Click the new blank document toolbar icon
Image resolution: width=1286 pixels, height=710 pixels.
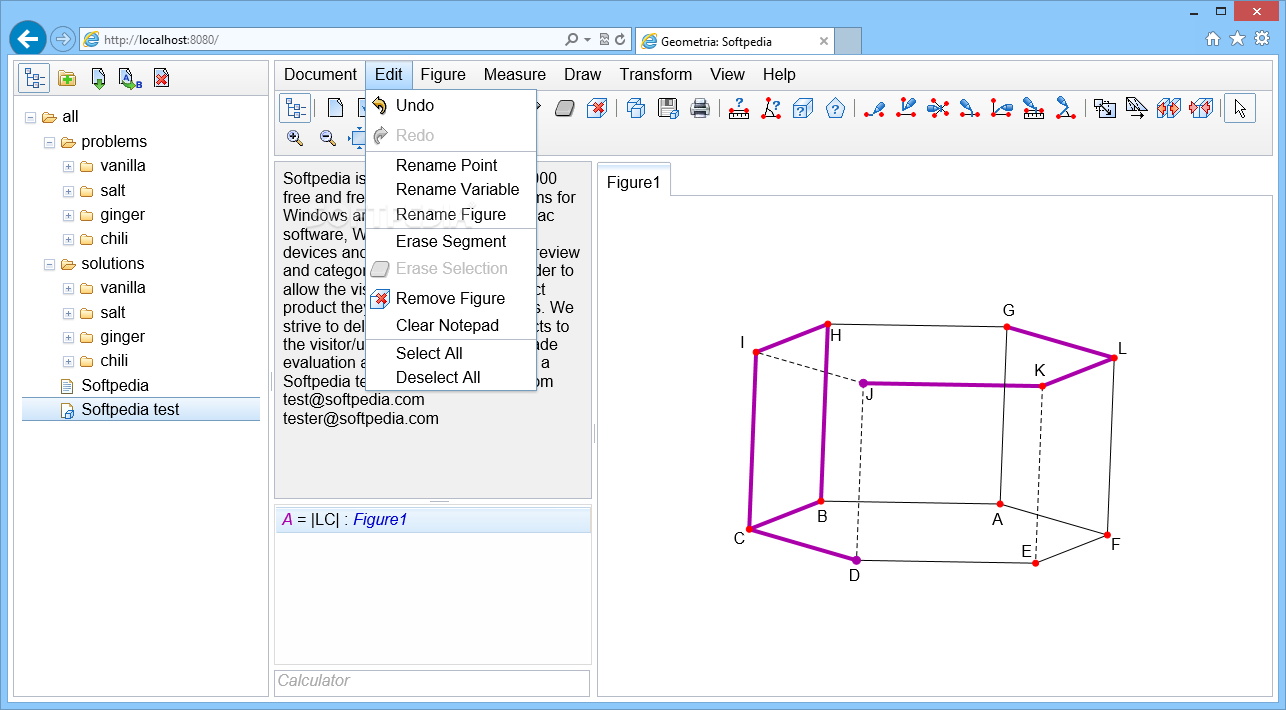pyautogui.click(x=337, y=108)
